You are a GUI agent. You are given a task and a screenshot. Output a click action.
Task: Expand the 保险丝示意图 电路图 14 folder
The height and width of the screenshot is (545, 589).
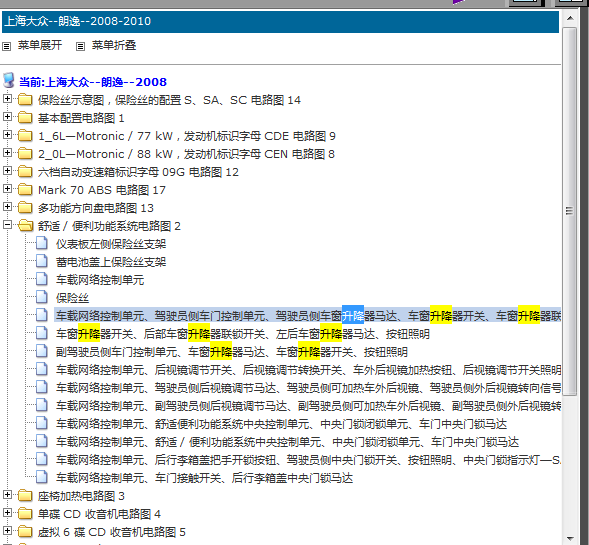click(x=7, y=99)
